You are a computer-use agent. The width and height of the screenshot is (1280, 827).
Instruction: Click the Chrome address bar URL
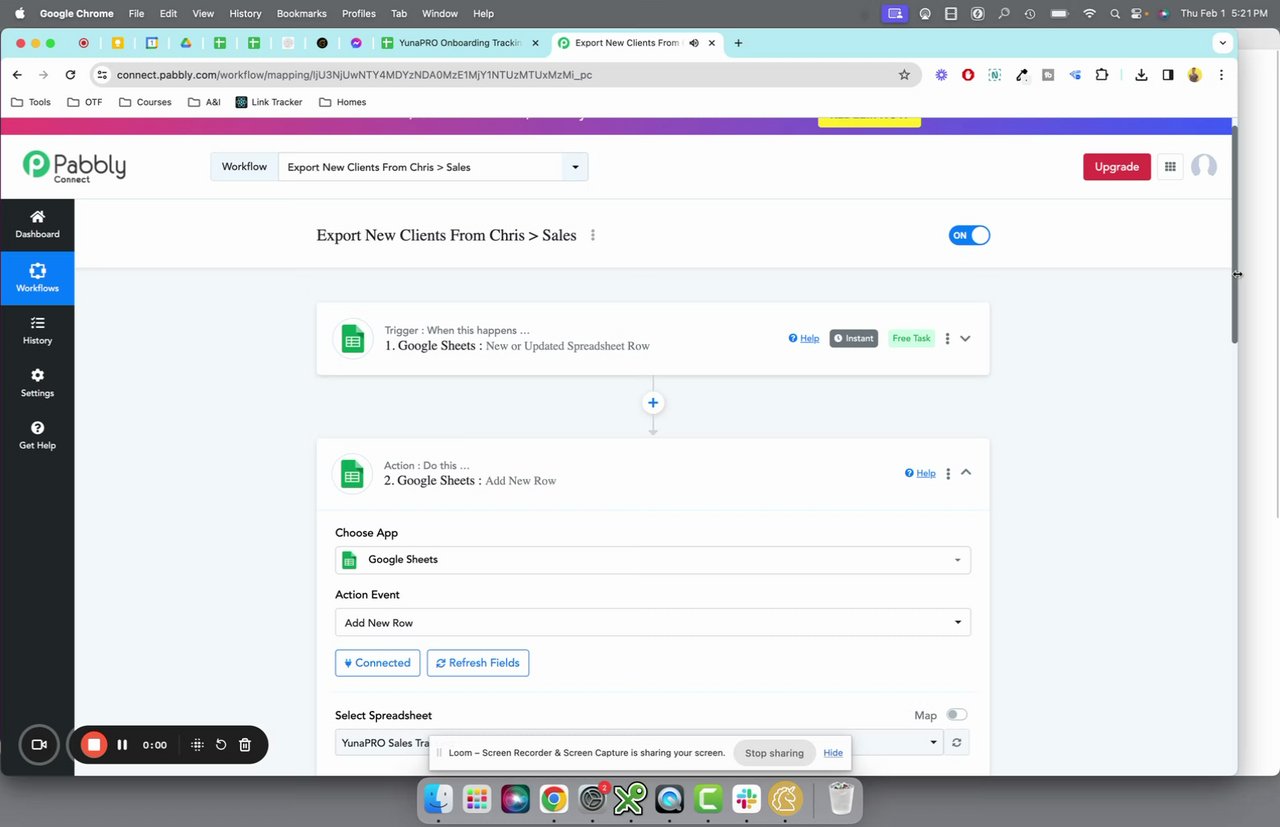[x=354, y=74]
